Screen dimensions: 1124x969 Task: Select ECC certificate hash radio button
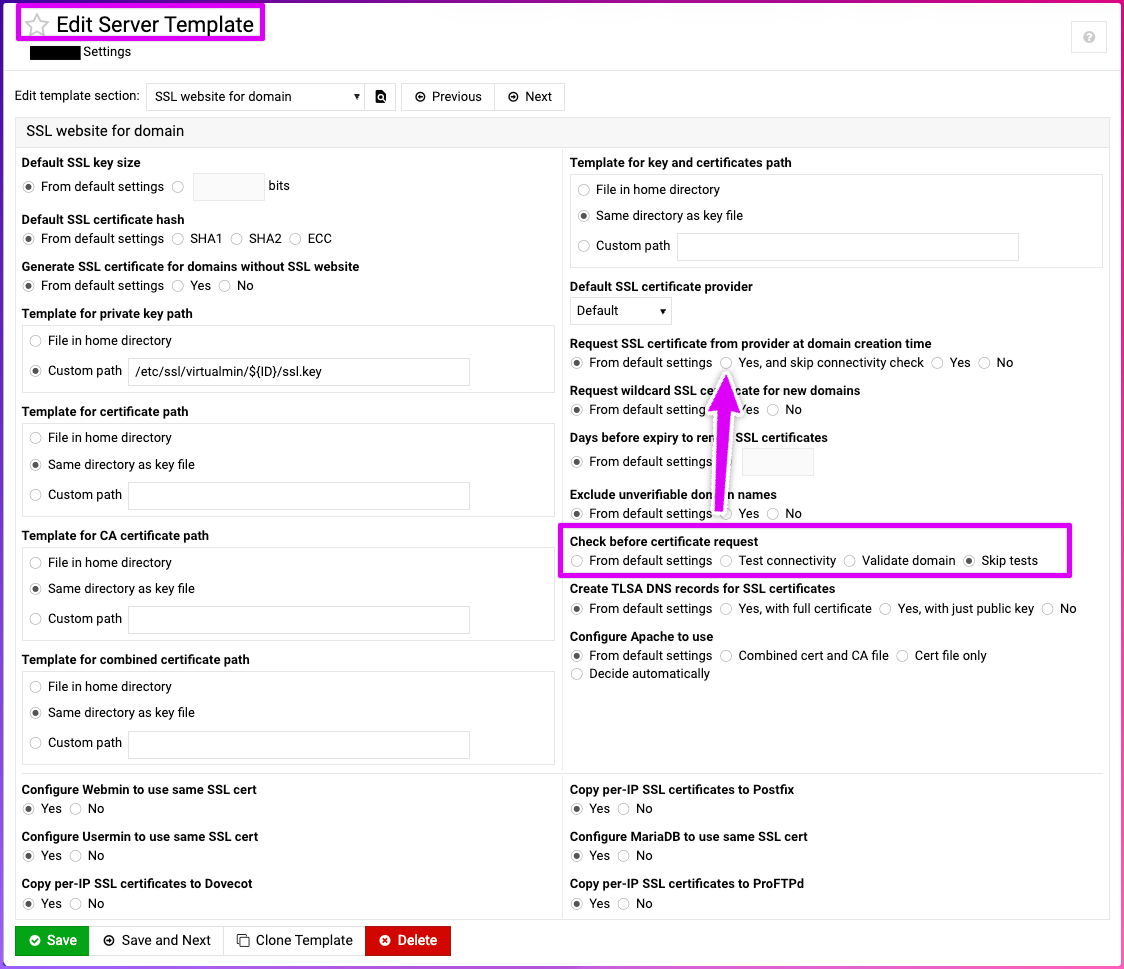coord(296,239)
